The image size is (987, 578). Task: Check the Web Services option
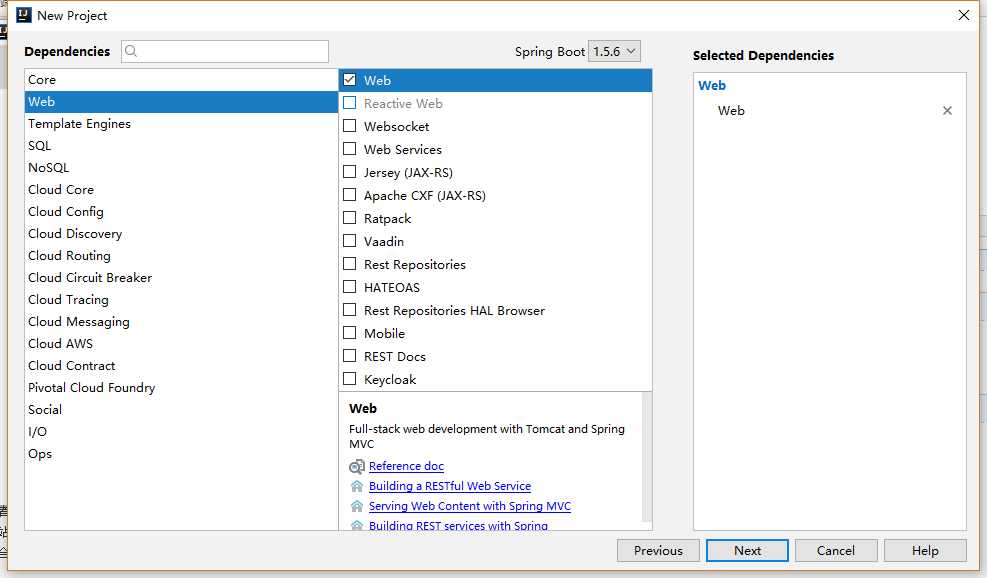click(349, 149)
